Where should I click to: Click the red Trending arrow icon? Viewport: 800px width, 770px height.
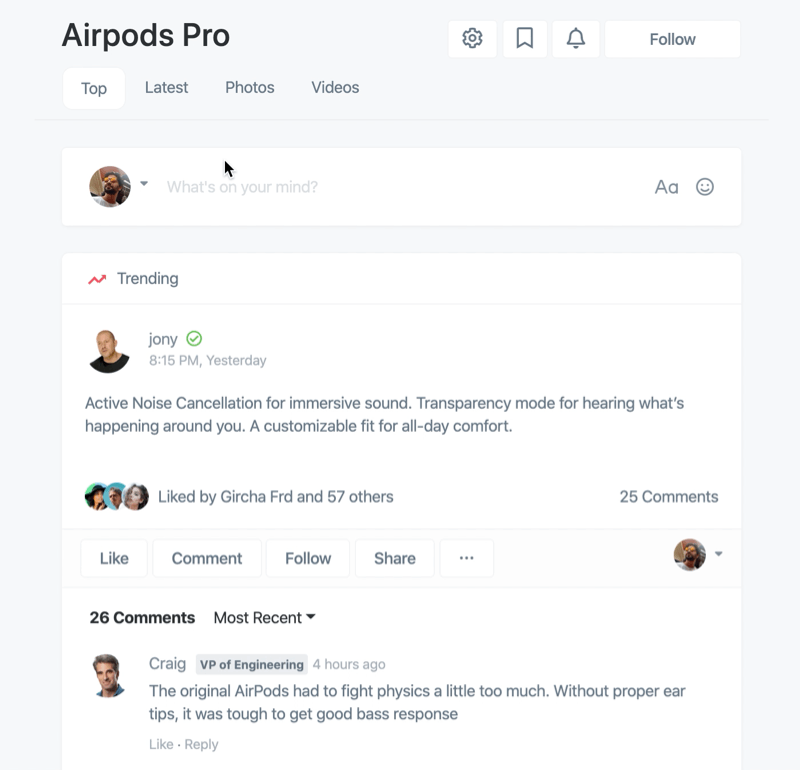point(97,279)
